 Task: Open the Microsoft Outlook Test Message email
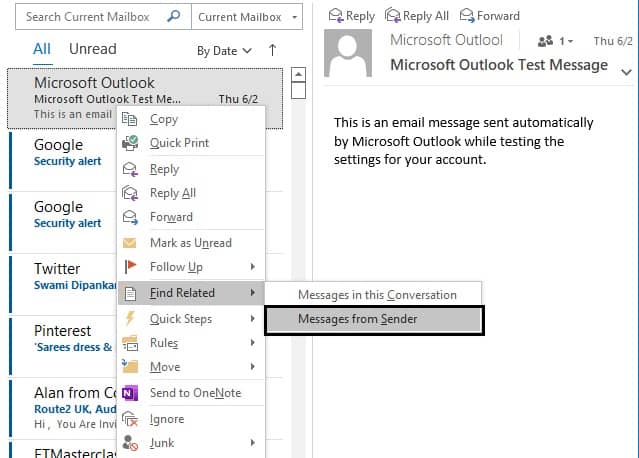(x=145, y=98)
